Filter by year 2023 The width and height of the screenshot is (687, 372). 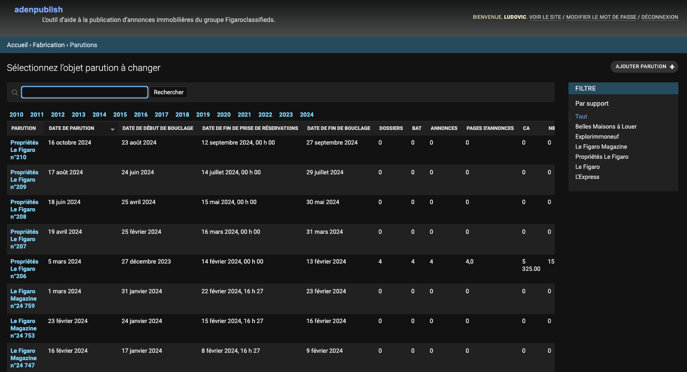(286, 114)
